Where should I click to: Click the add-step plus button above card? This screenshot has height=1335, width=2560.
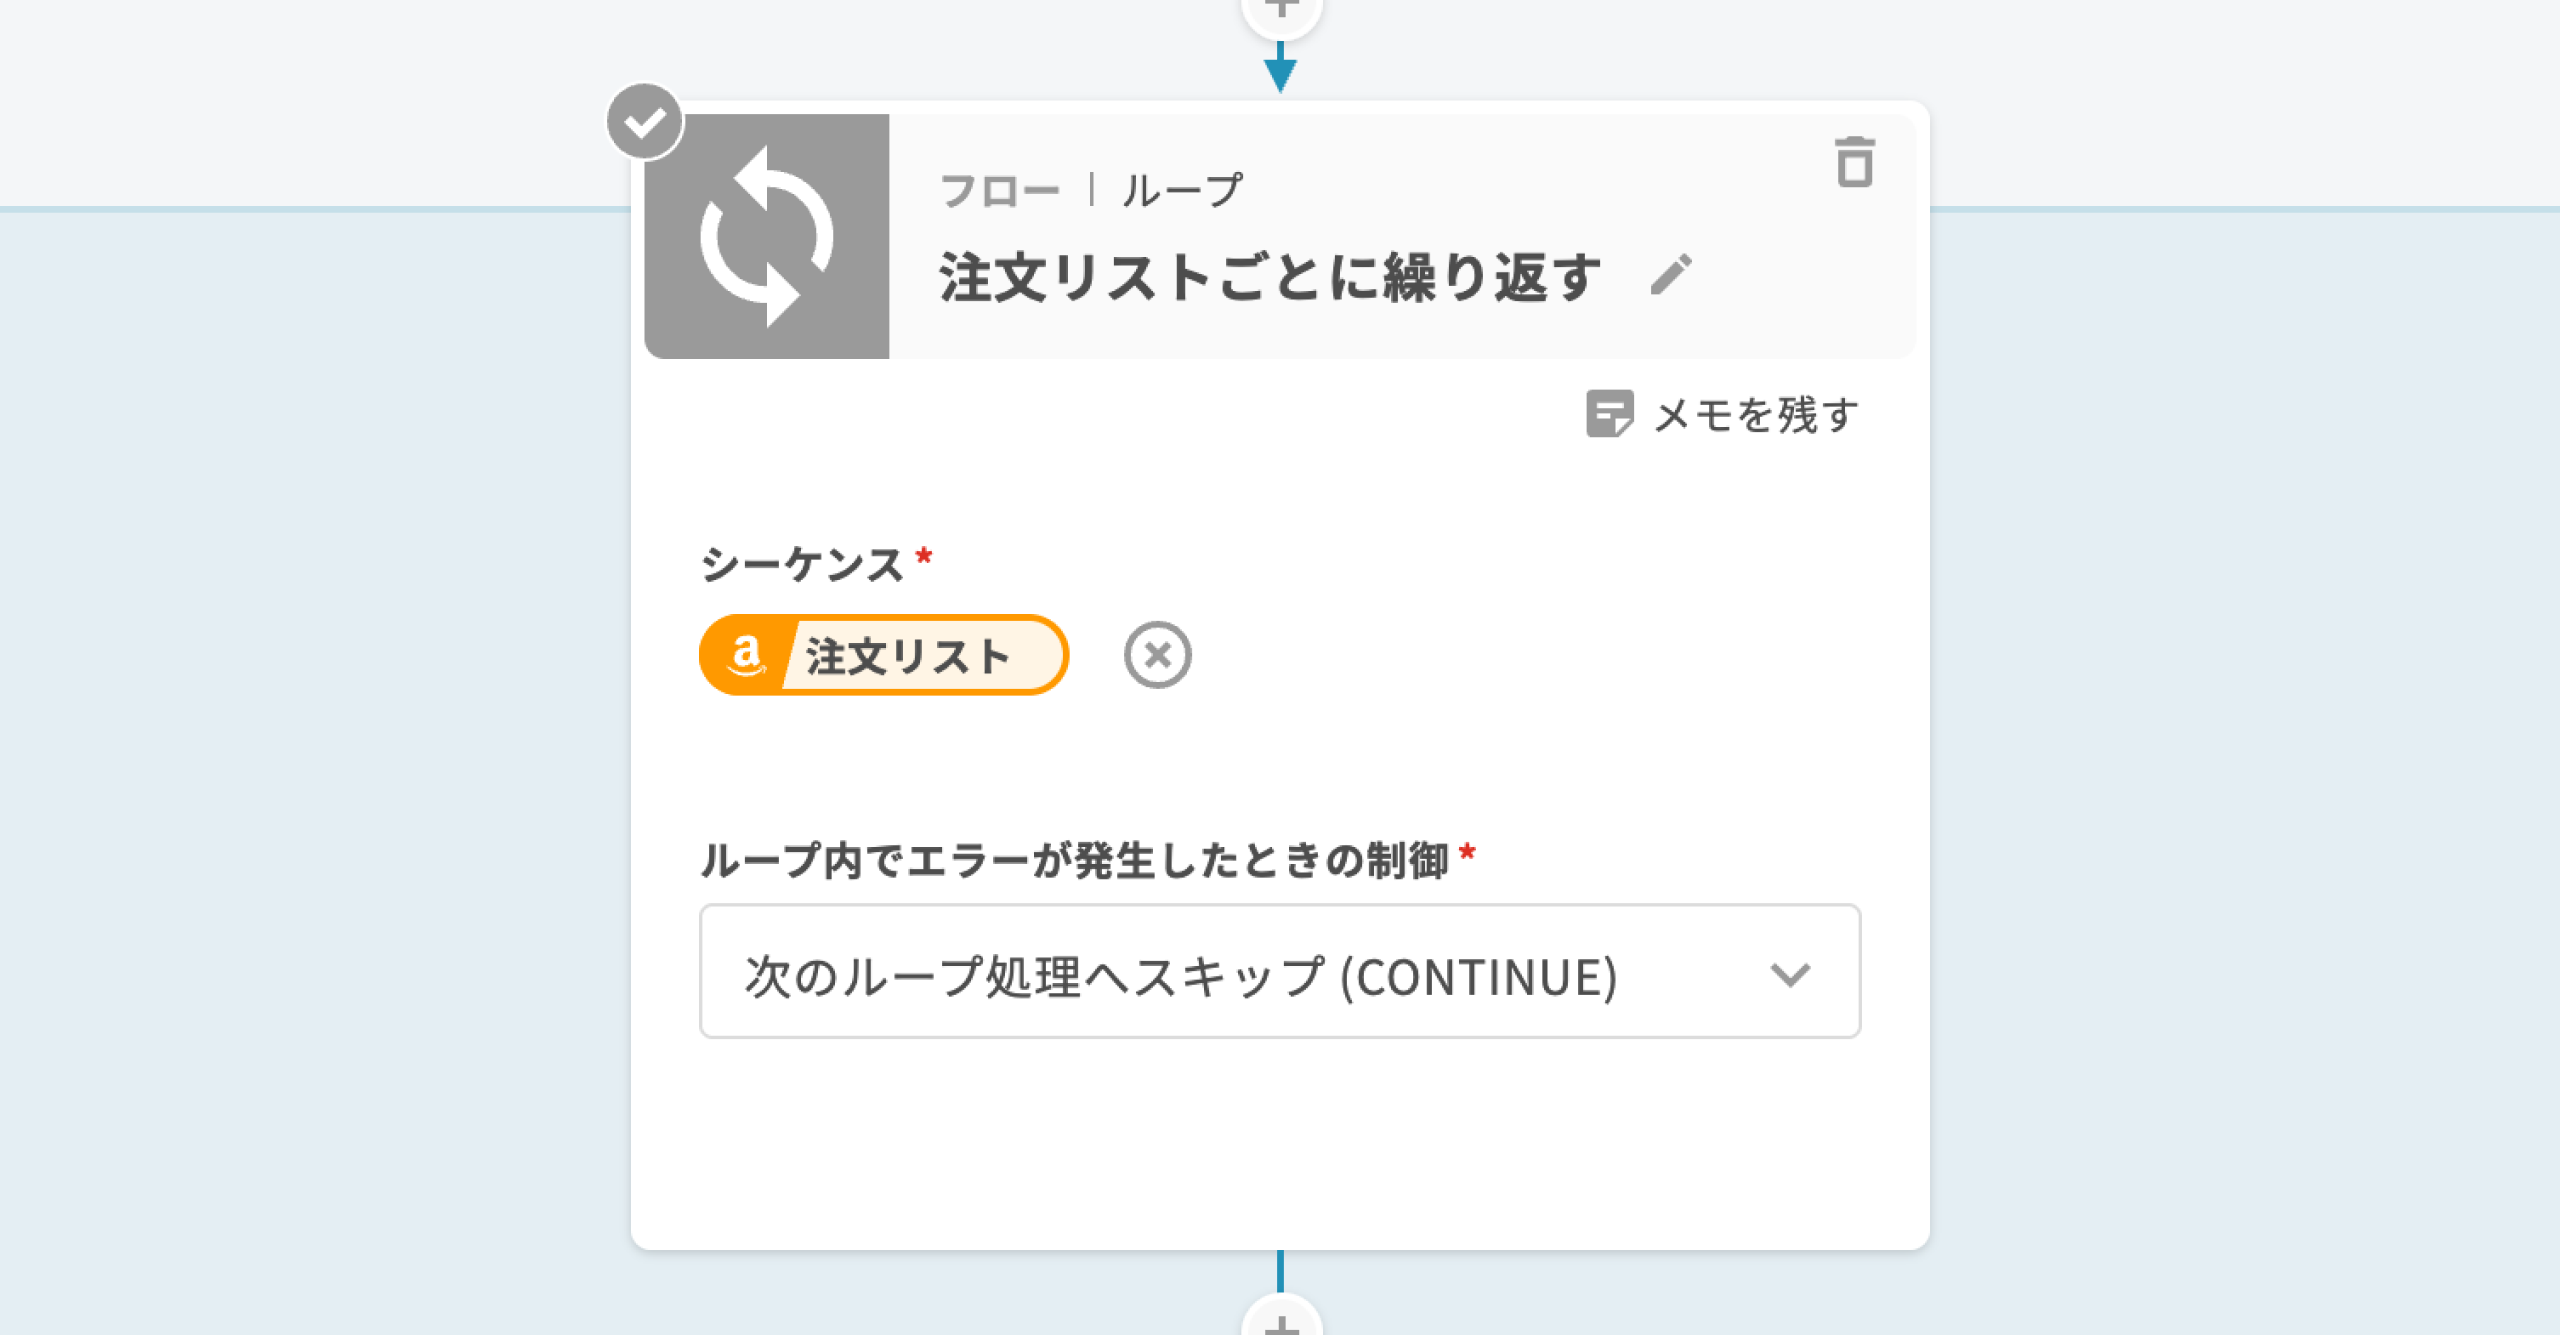click(1281, 10)
